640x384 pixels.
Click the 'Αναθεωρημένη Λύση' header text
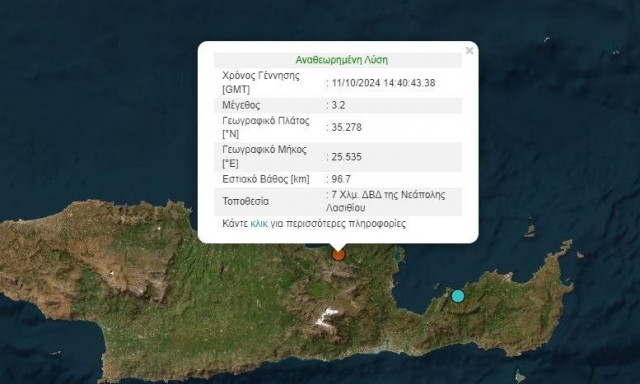pyautogui.click(x=342, y=60)
